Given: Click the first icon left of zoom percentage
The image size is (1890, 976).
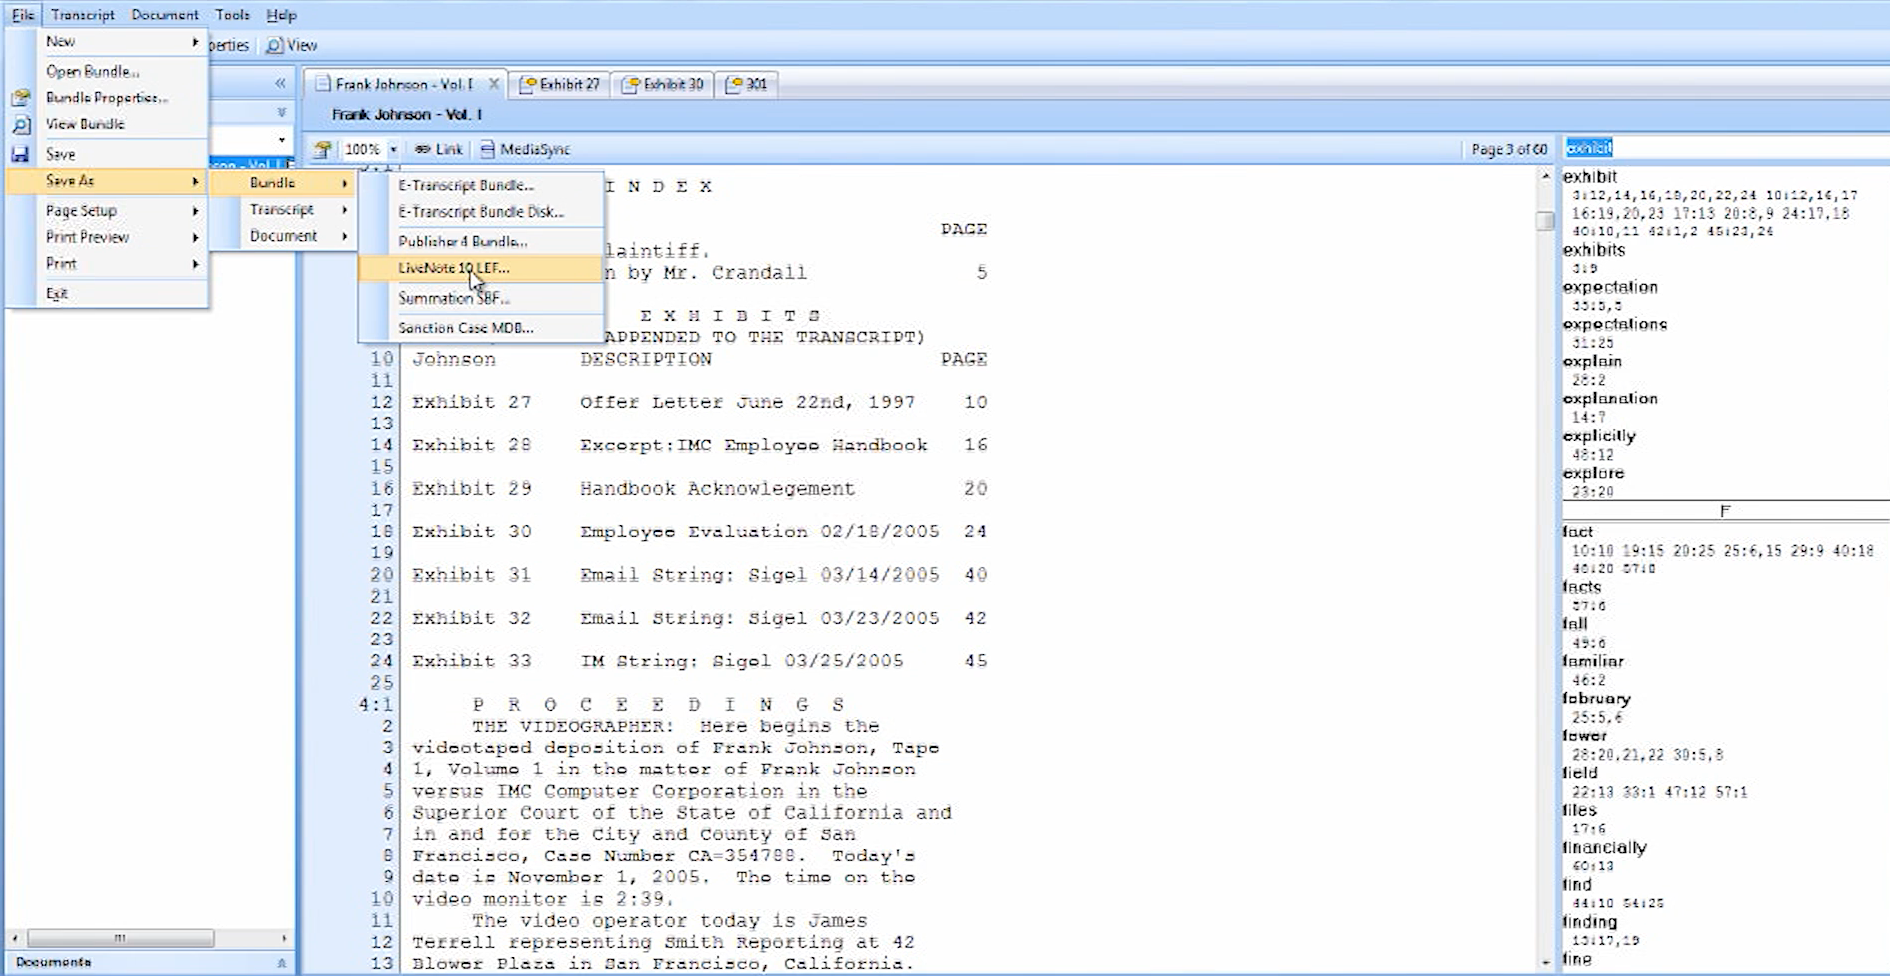Looking at the screenshot, I should pyautogui.click(x=322, y=149).
